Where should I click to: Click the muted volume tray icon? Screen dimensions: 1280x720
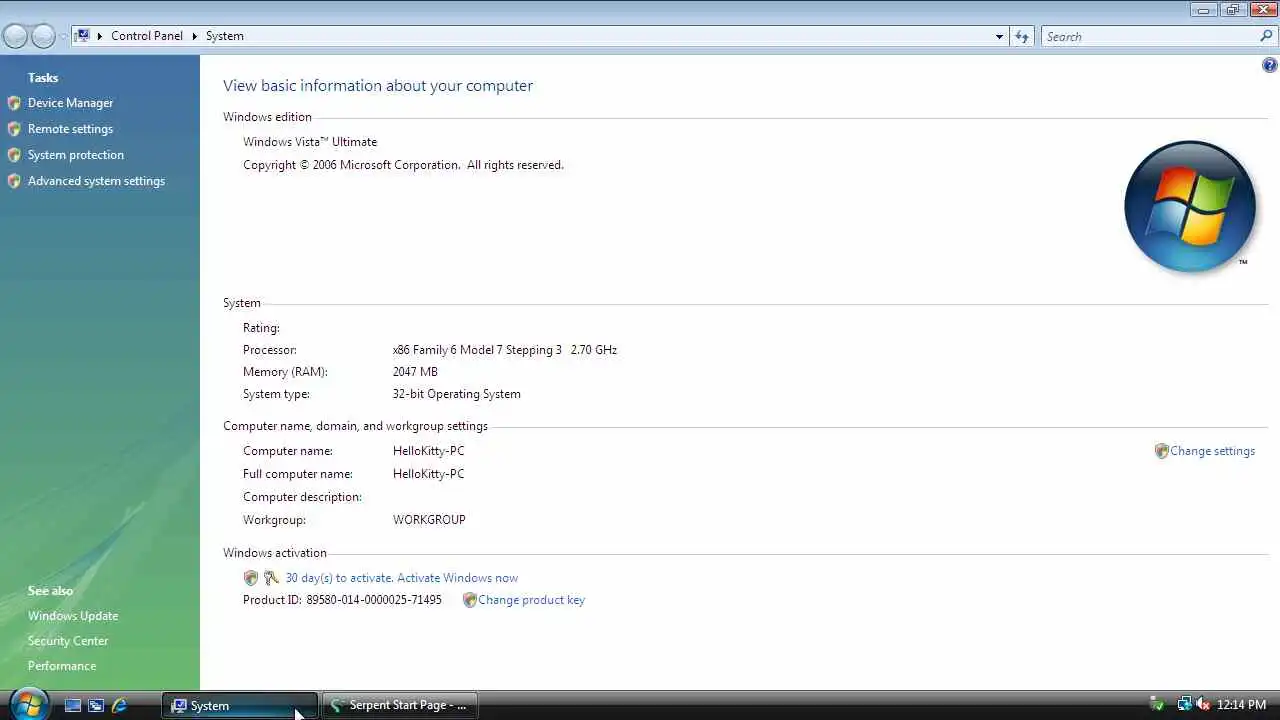pyautogui.click(x=1203, y=705)
